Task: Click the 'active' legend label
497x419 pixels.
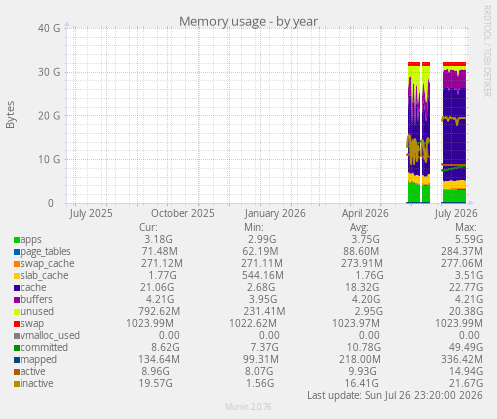Action: point(33,371)
